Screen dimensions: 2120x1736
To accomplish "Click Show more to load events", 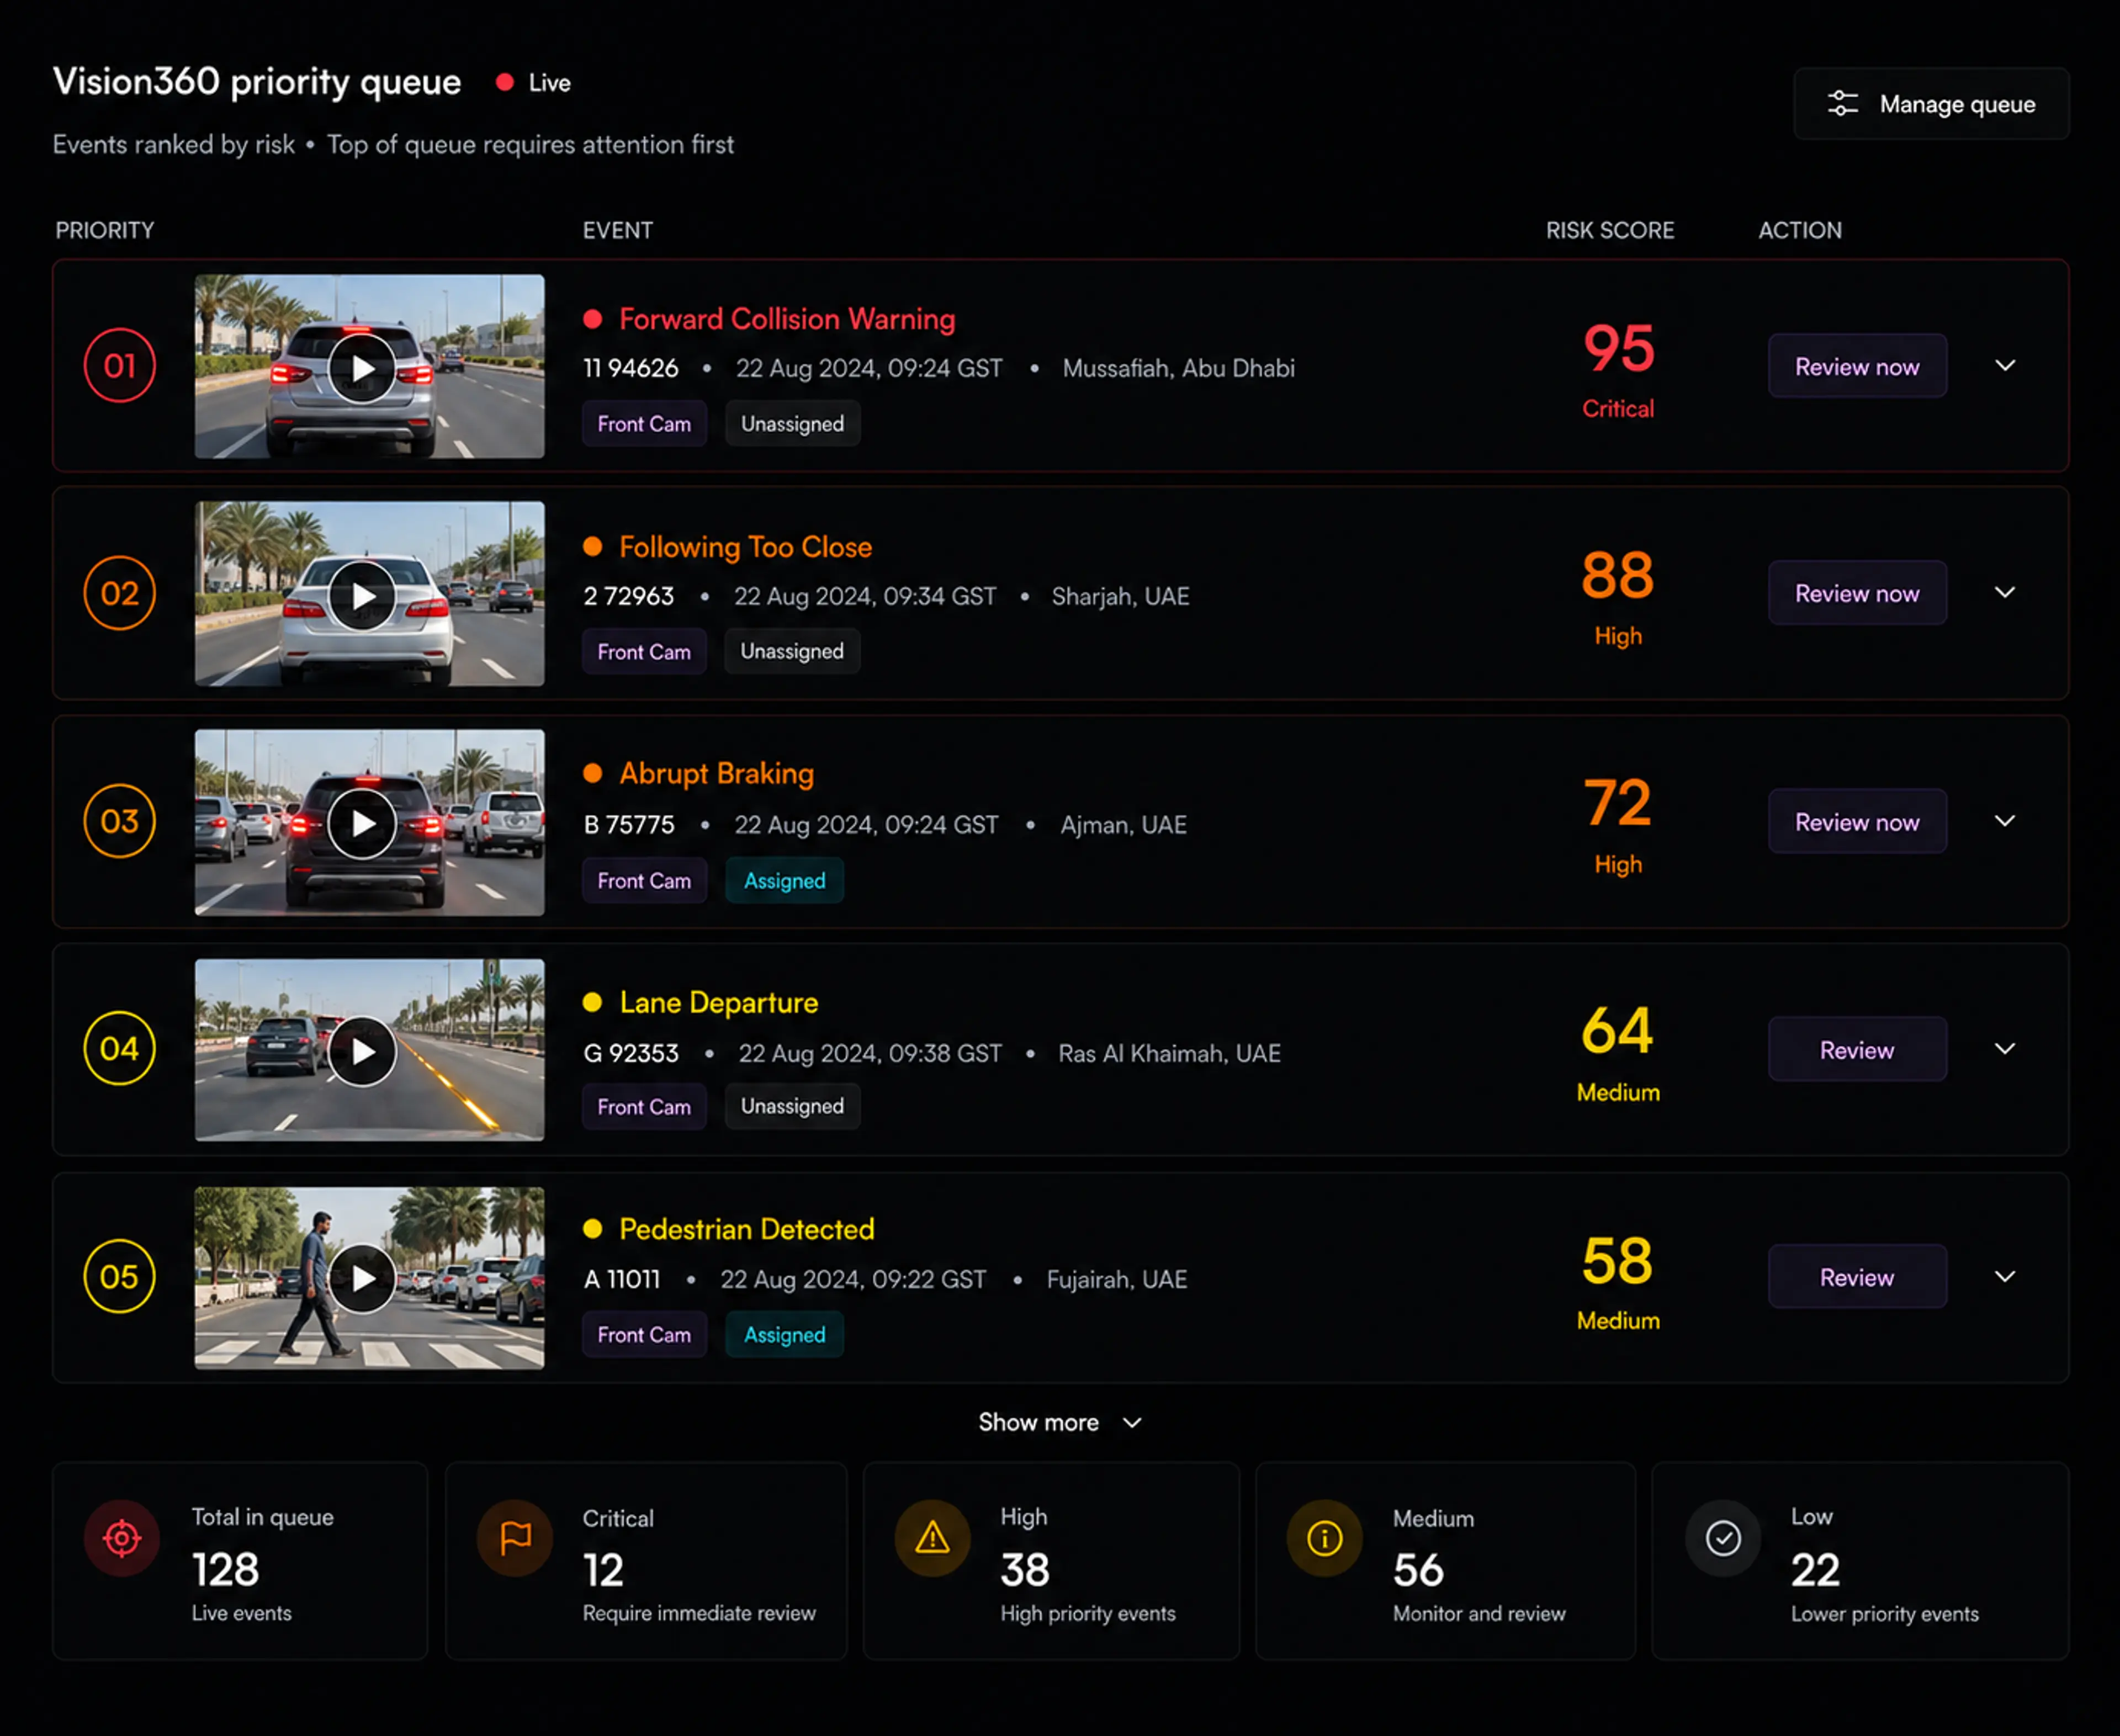I will pos(1060,1422).
